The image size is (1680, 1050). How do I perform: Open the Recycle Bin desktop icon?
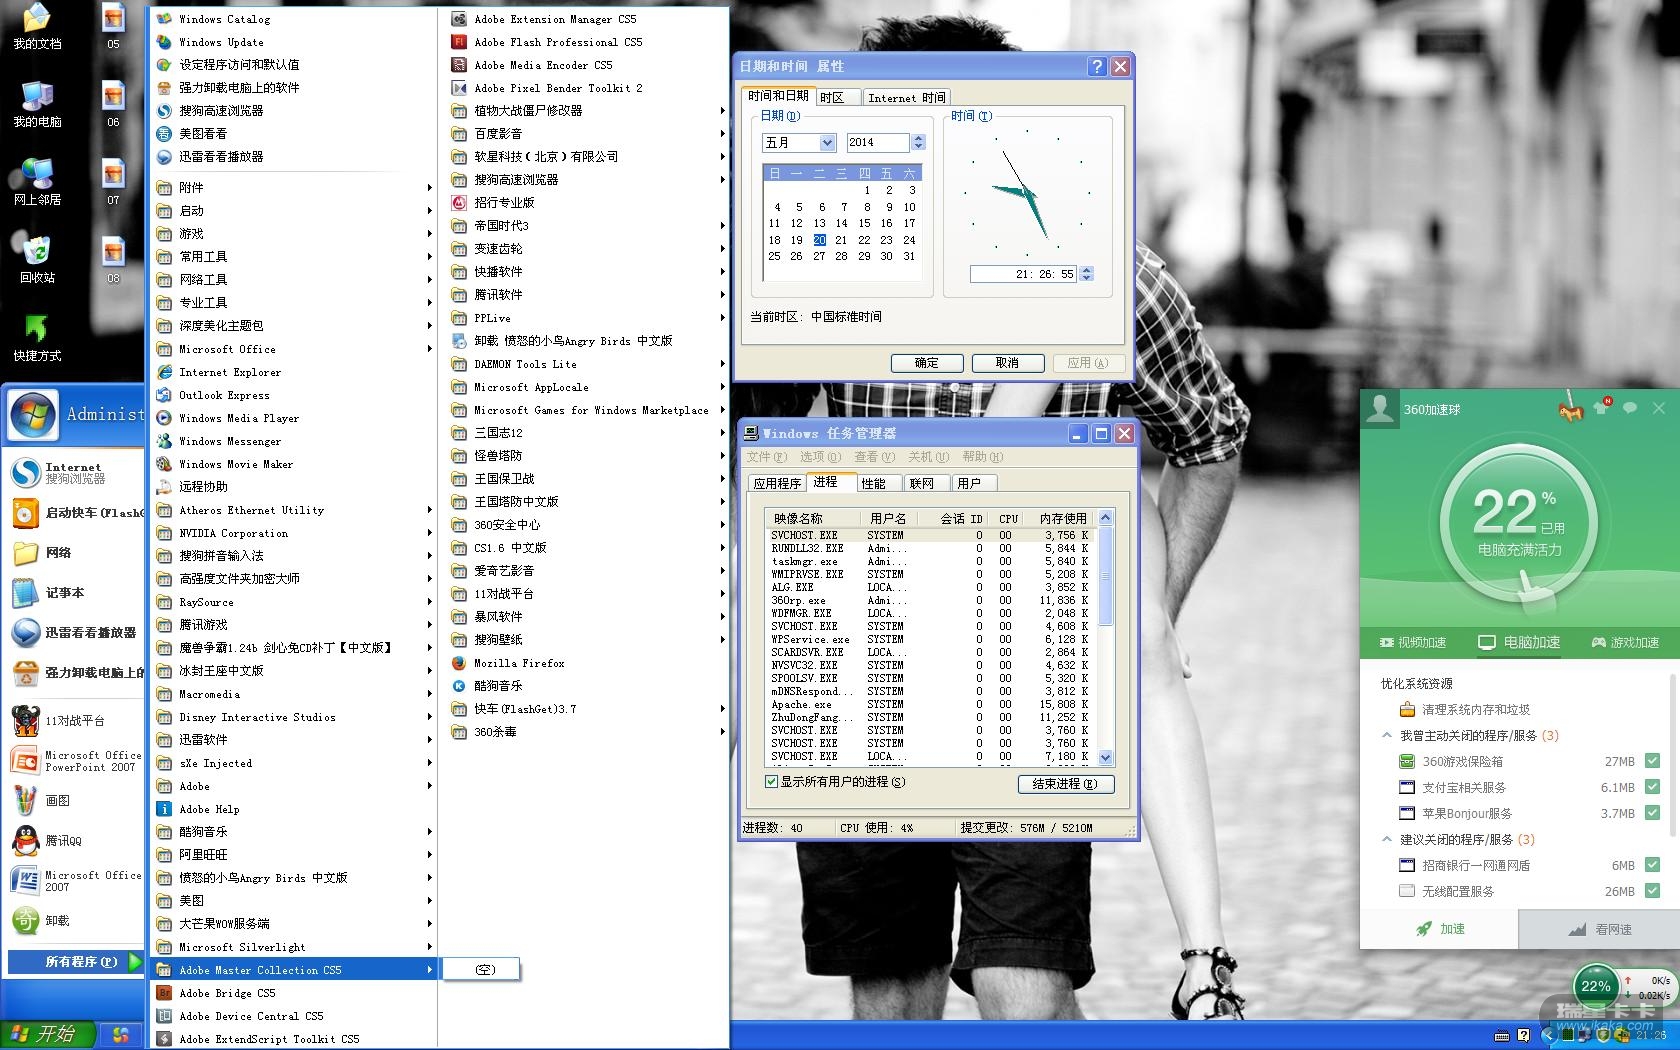tap(36, 255)
